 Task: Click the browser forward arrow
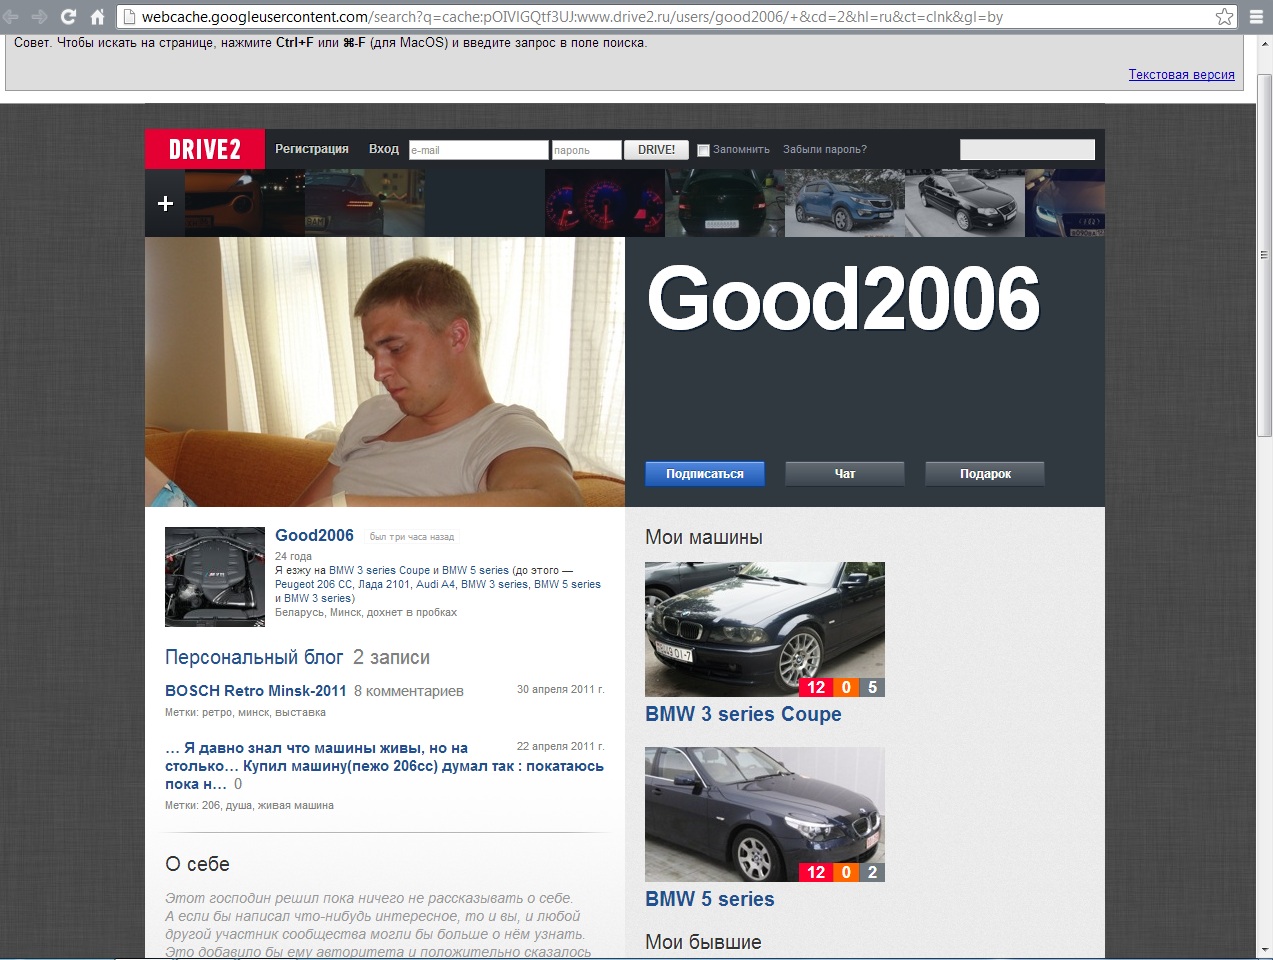(39, 16)
